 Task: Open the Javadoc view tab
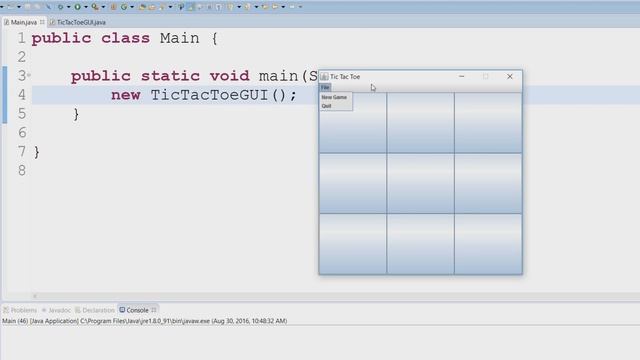(x=56, y=310)
